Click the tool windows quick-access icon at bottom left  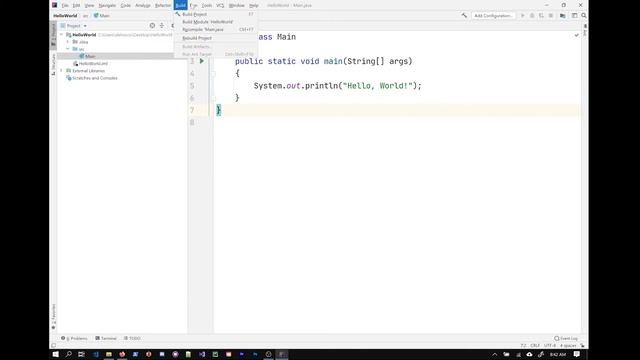click(53, 345)
